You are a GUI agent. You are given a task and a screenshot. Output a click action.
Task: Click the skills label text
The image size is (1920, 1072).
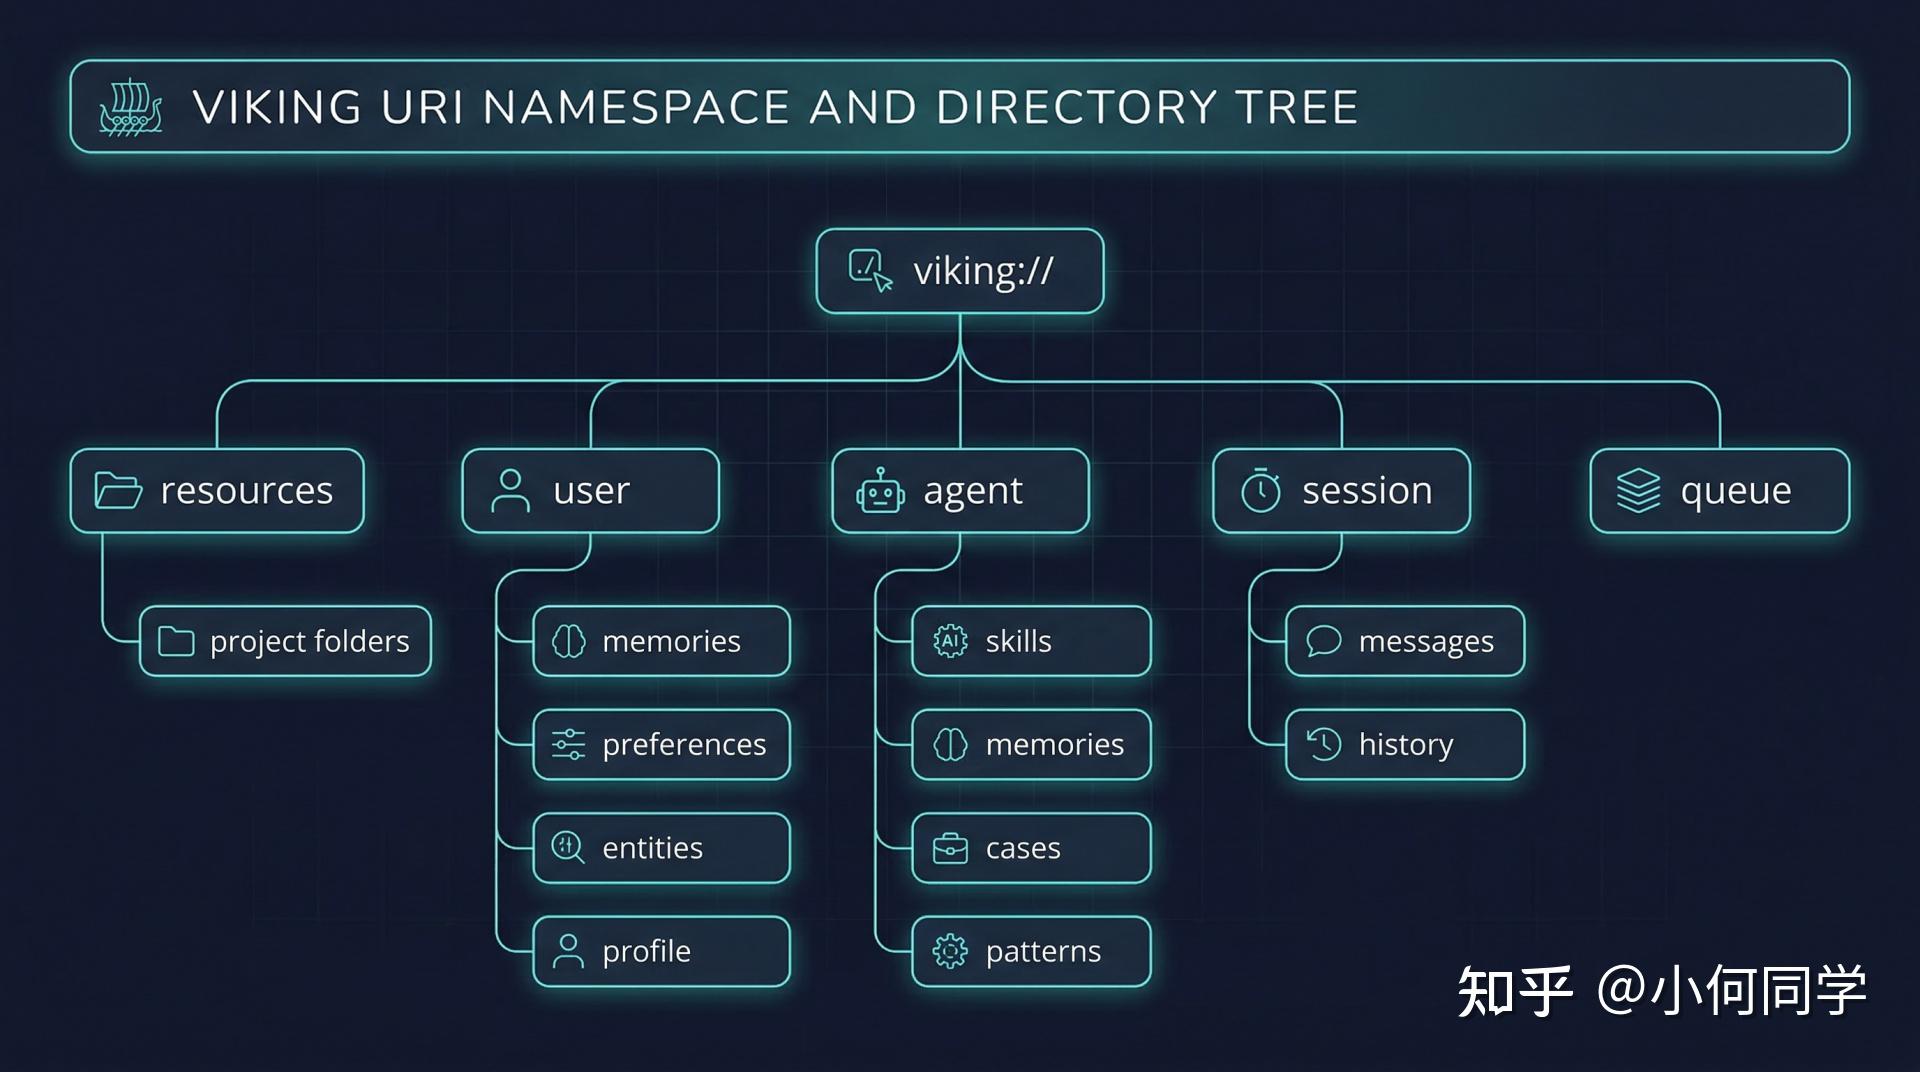[x=1018, y=641]
